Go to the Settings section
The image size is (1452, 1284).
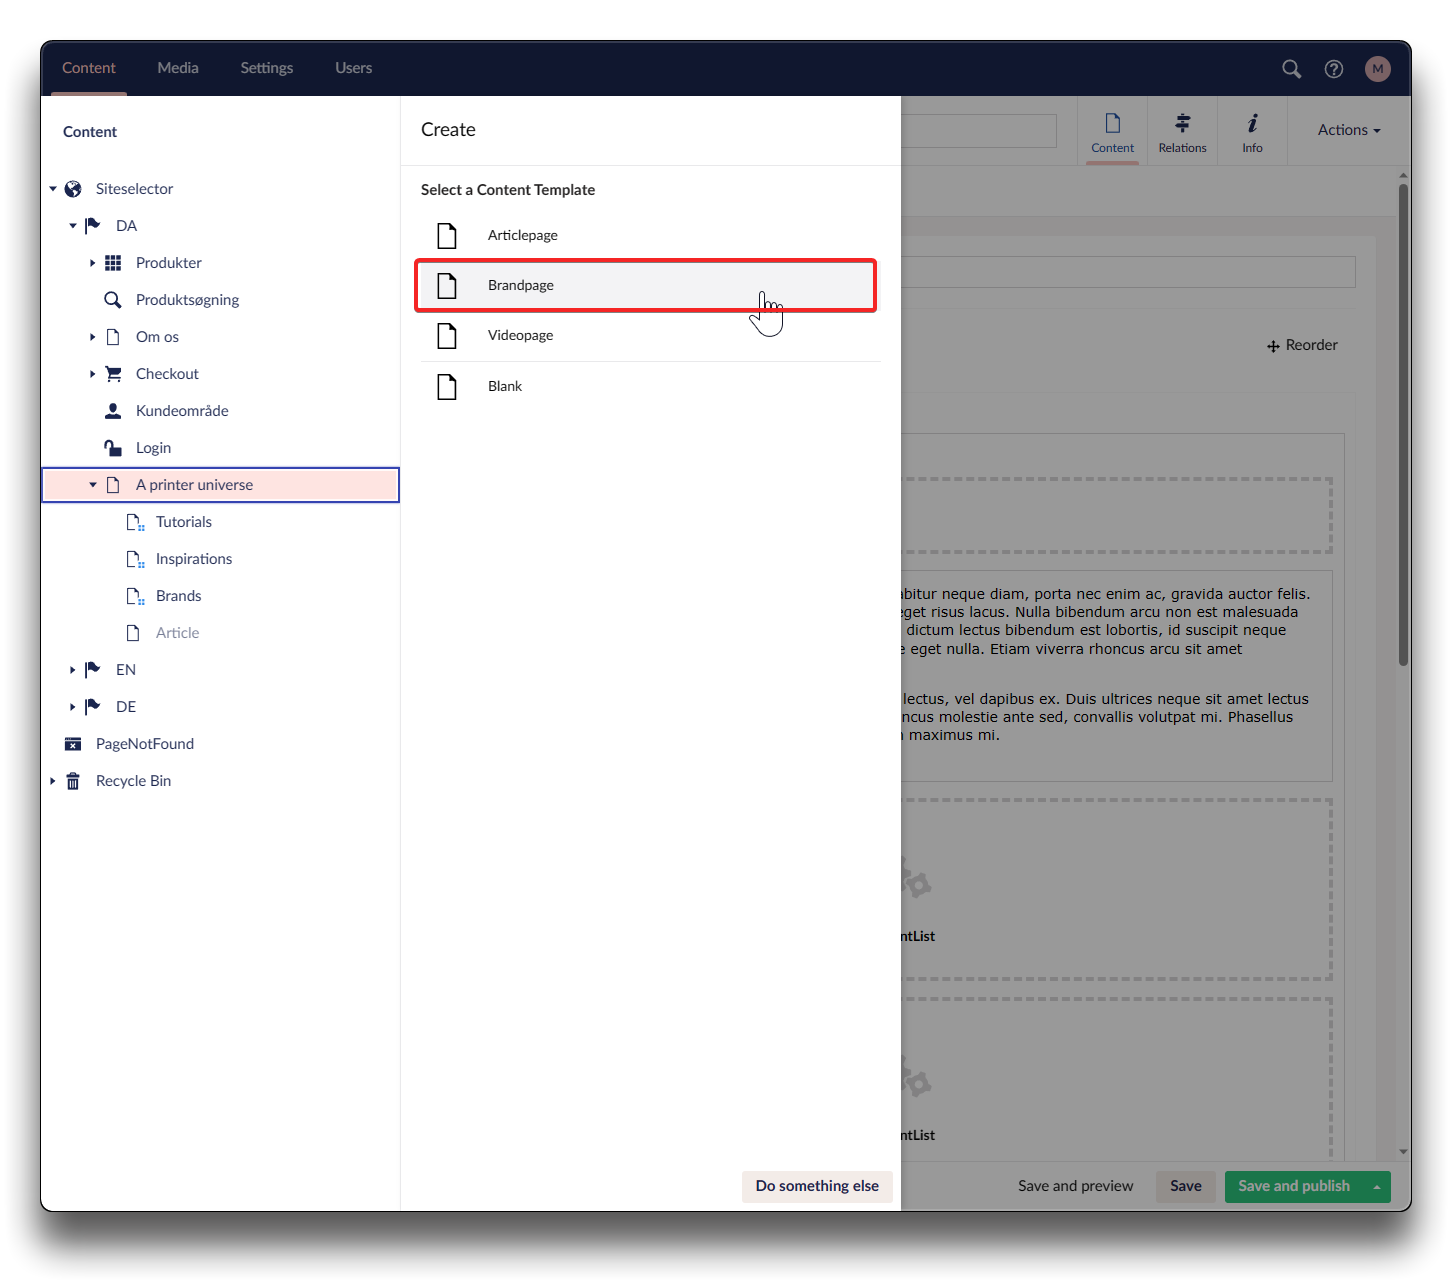266,68
